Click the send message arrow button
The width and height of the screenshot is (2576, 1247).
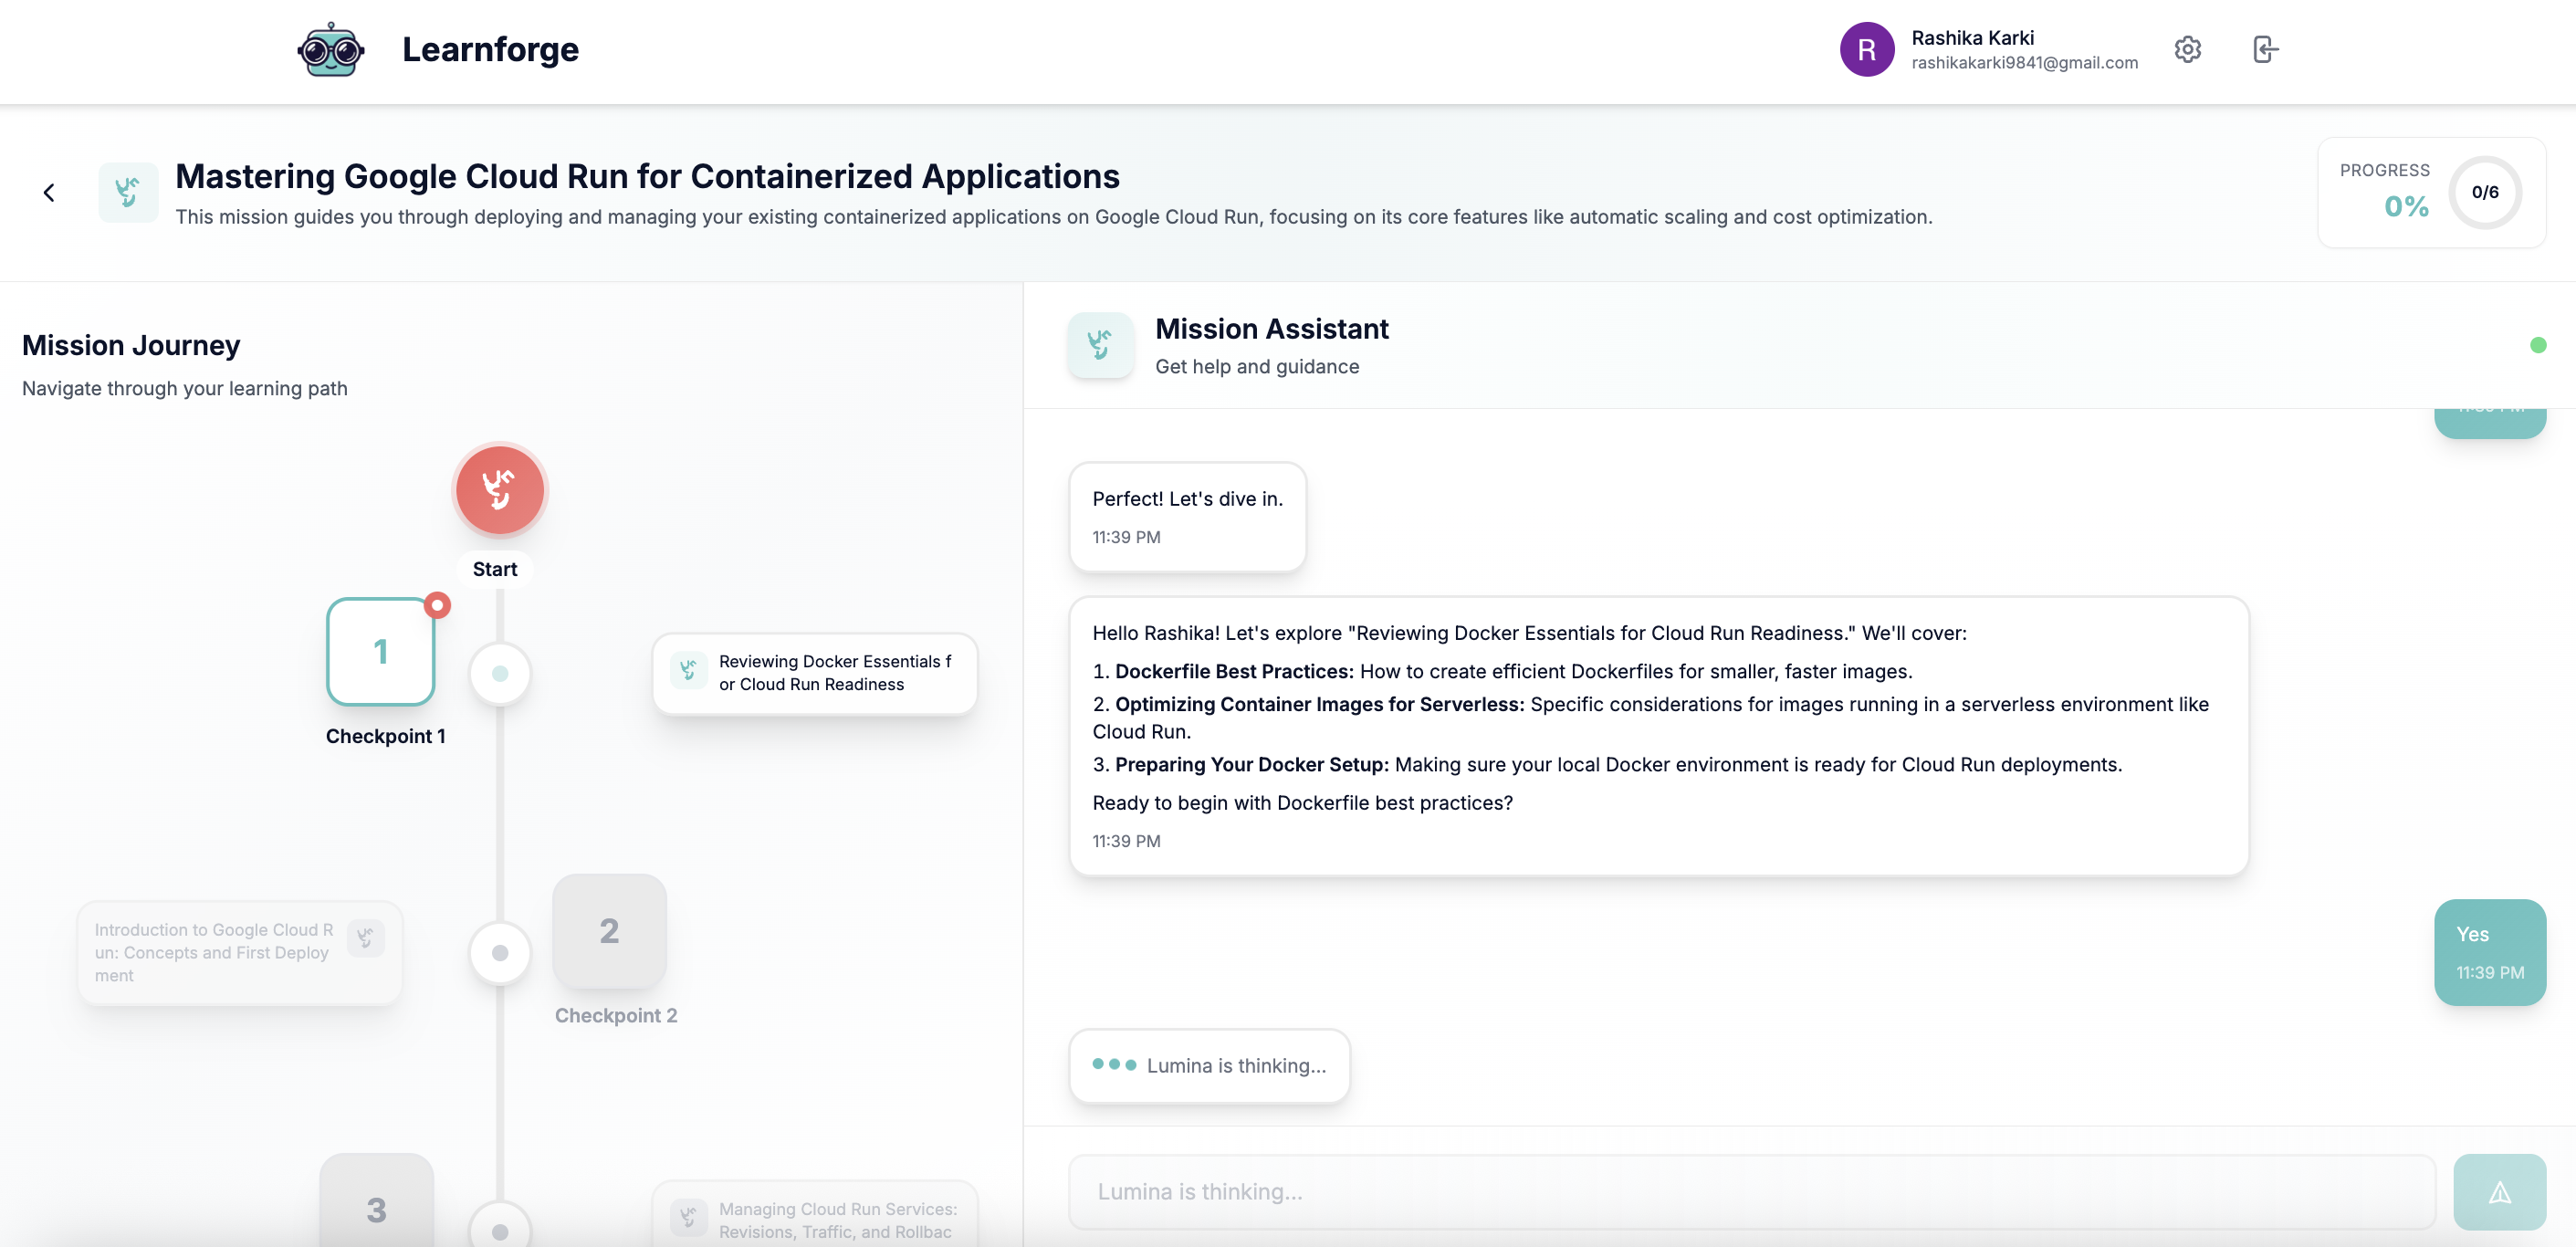click(2498, 1191)
